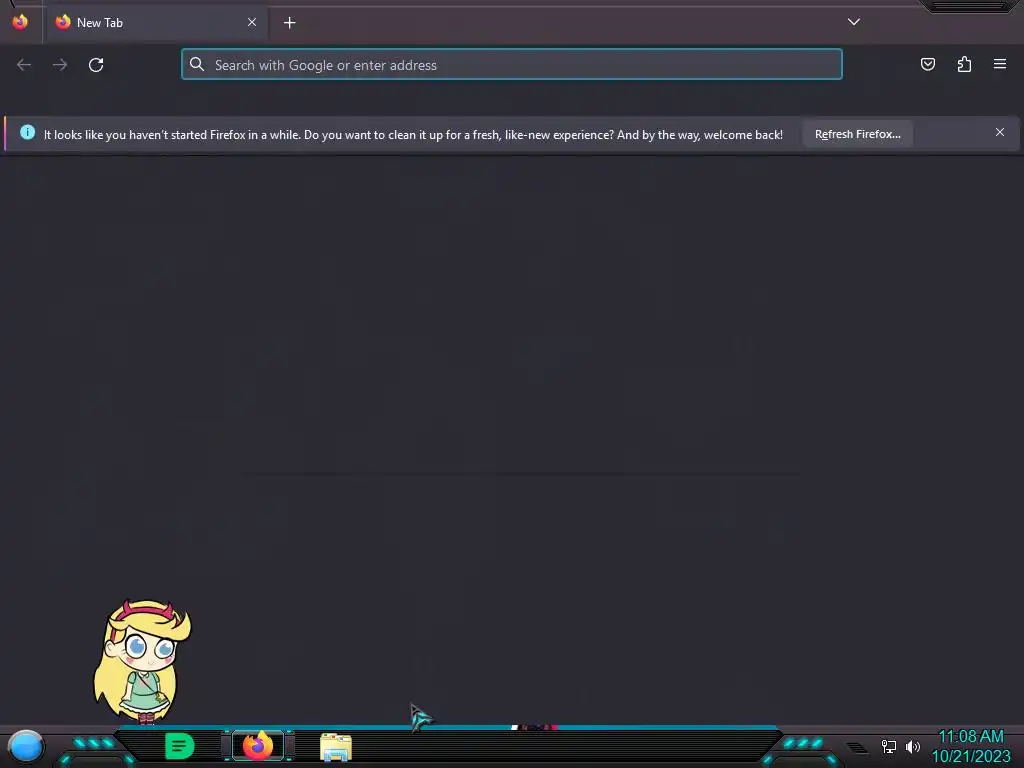The height and width of the screenshot is (768, 1024).
Task: Focus the Search with Google address bar
Action: (x=512, y=65)
